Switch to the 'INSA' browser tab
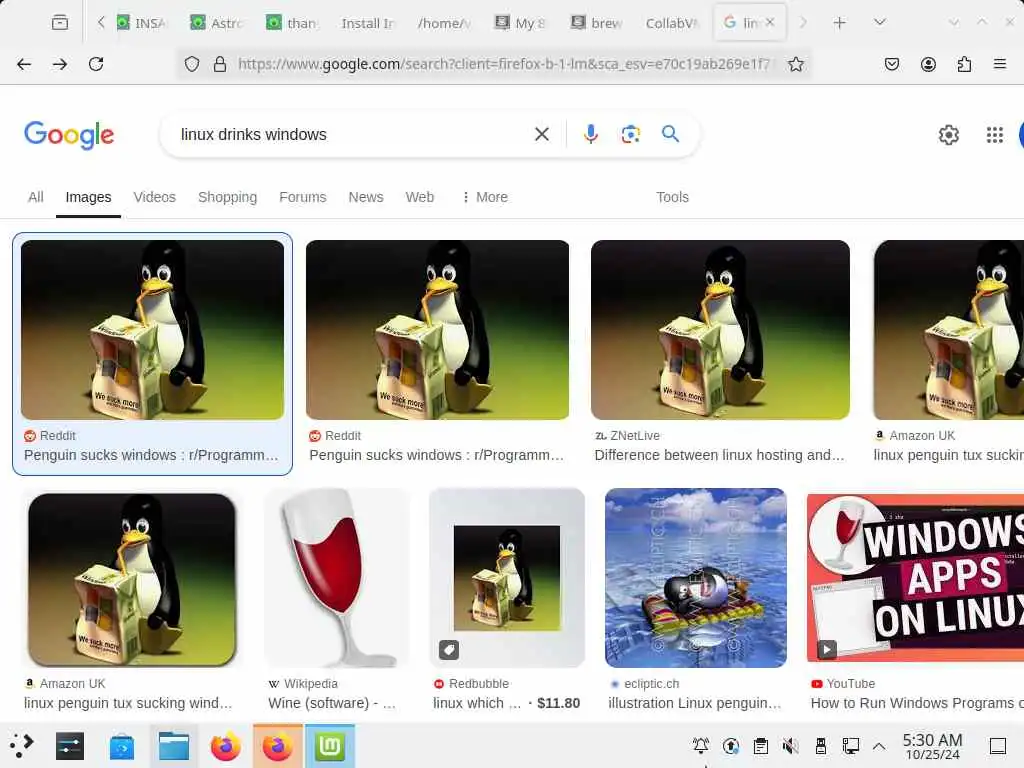The image size is (1024, 768). tap(141, 23)
